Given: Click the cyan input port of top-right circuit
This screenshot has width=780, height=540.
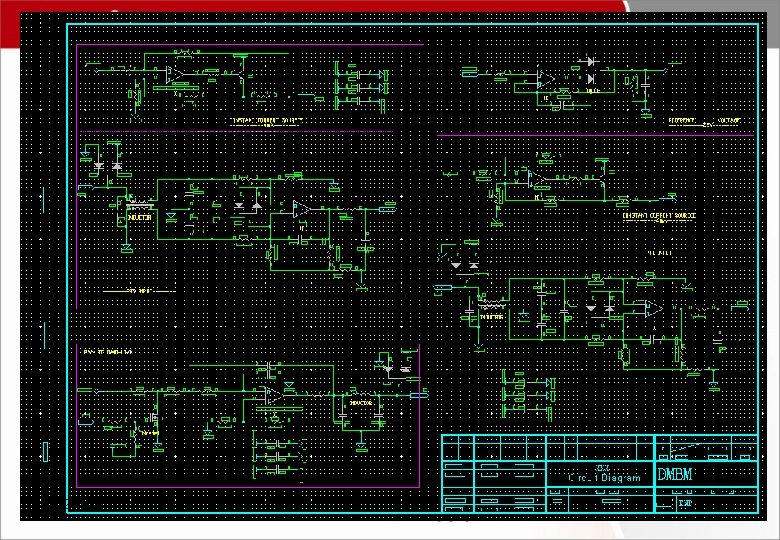Looking at the screenshot, I should pos(469,74).
